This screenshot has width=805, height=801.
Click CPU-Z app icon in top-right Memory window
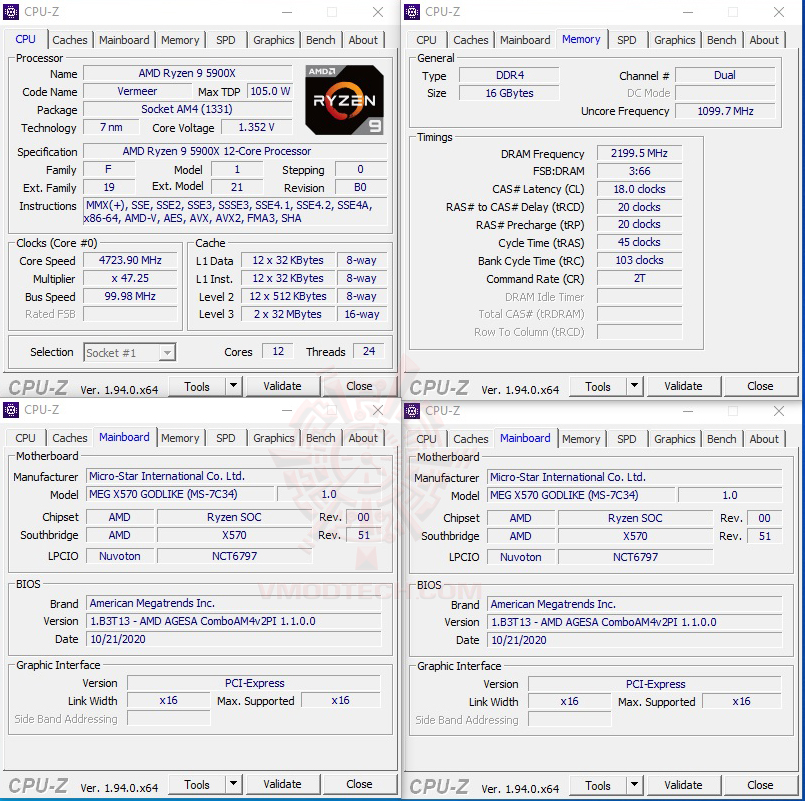tap(412, 11)
